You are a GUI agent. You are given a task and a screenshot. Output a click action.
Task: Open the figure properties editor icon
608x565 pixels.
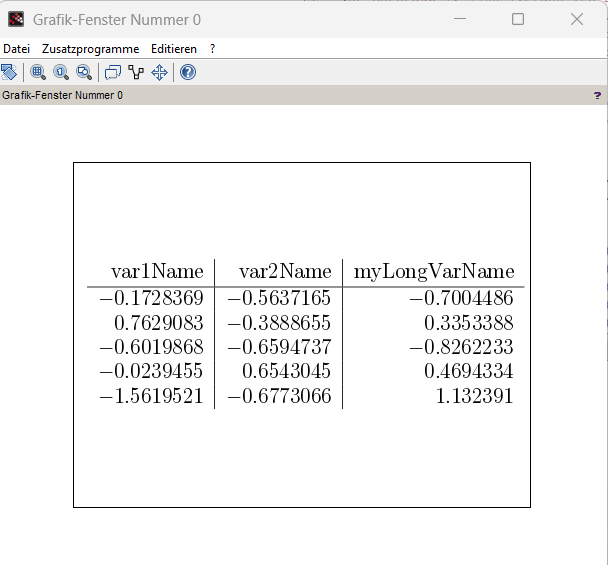pyautogui.click(x=113, y=72)
